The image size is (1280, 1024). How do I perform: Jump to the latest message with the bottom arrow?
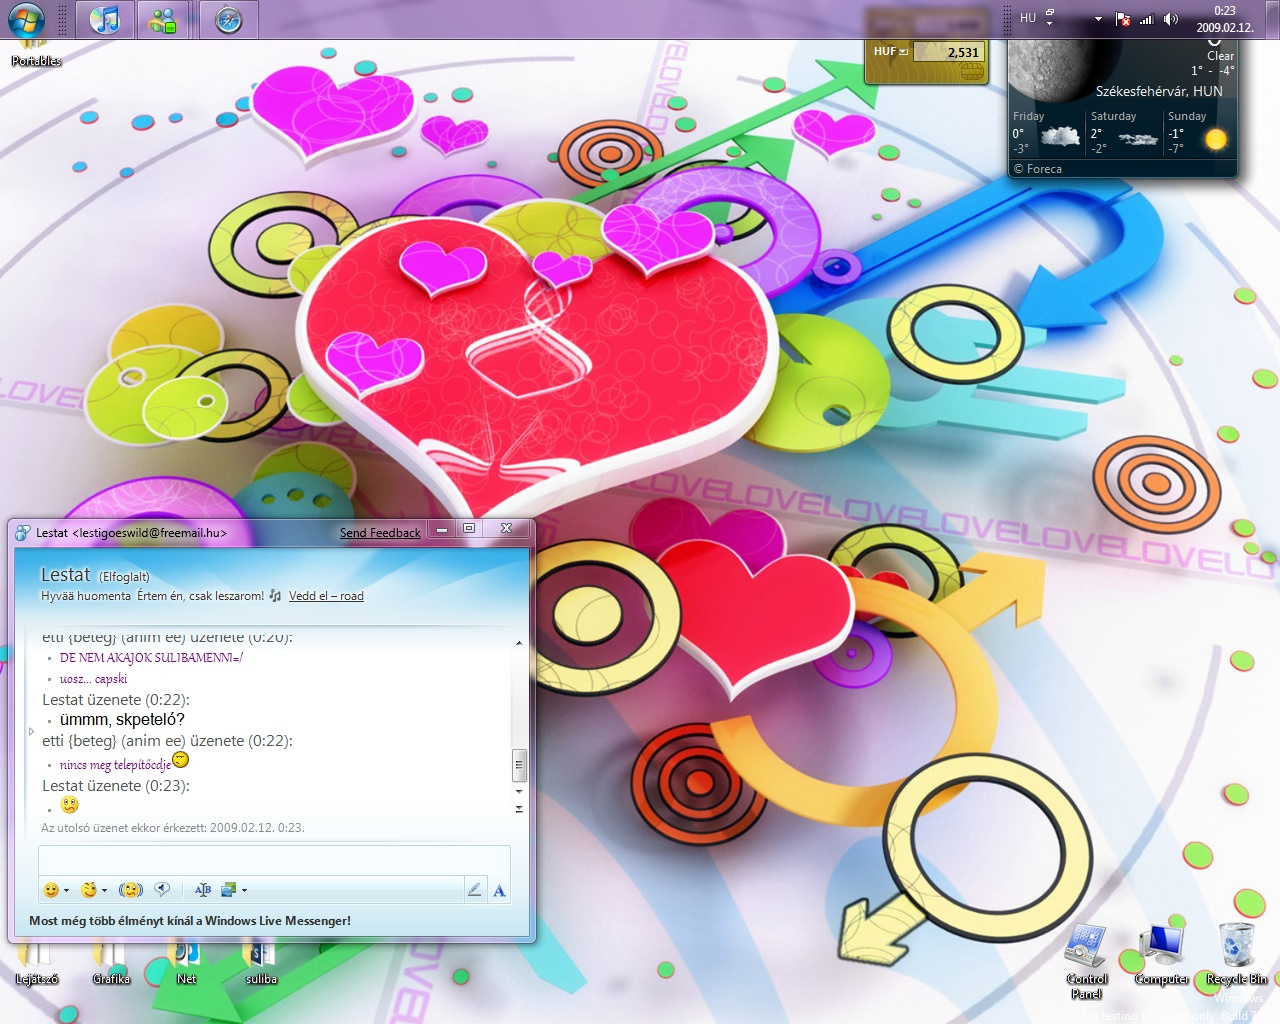[x=519, y=809]
